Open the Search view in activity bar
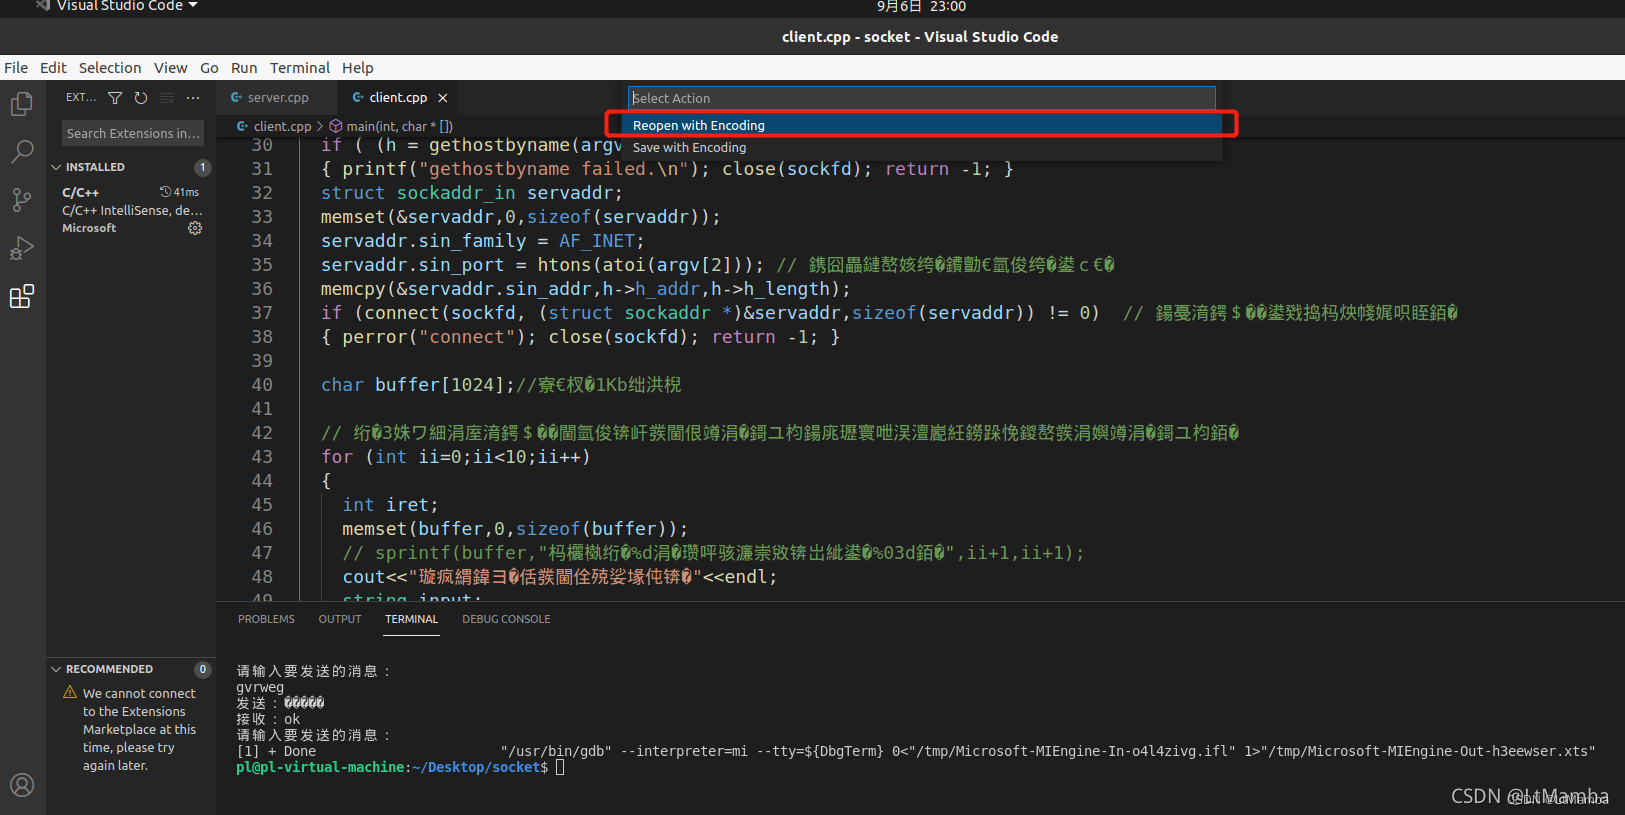The width and height of the screenshot is (1625, 815). click(x=22, y=152)
